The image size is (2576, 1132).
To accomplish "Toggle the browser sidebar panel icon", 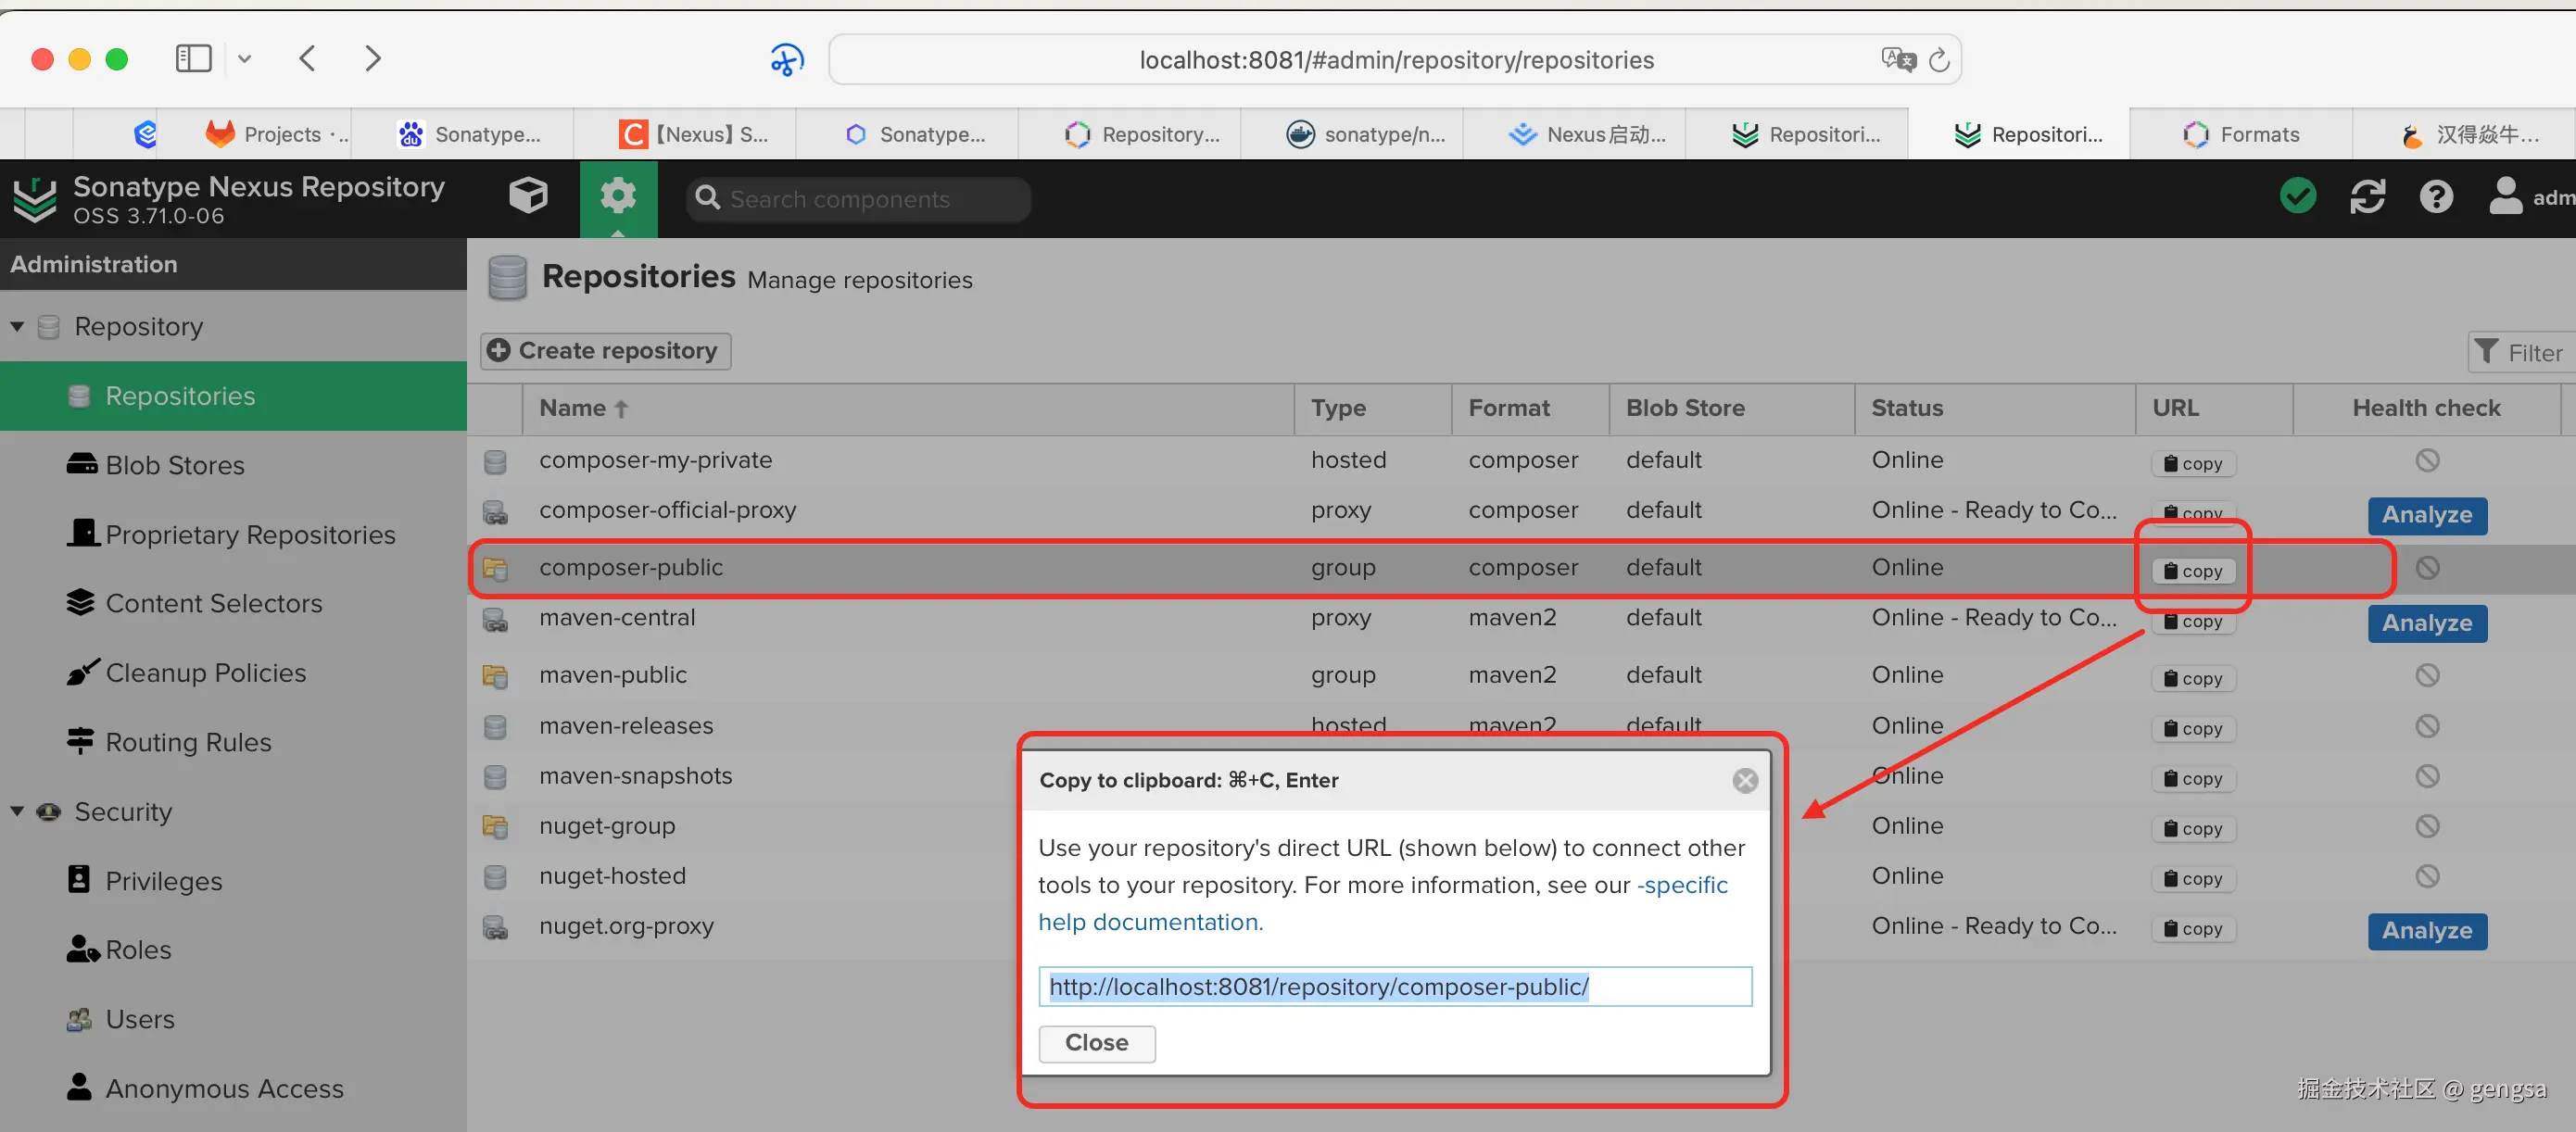I will click(x=193, y=59).
